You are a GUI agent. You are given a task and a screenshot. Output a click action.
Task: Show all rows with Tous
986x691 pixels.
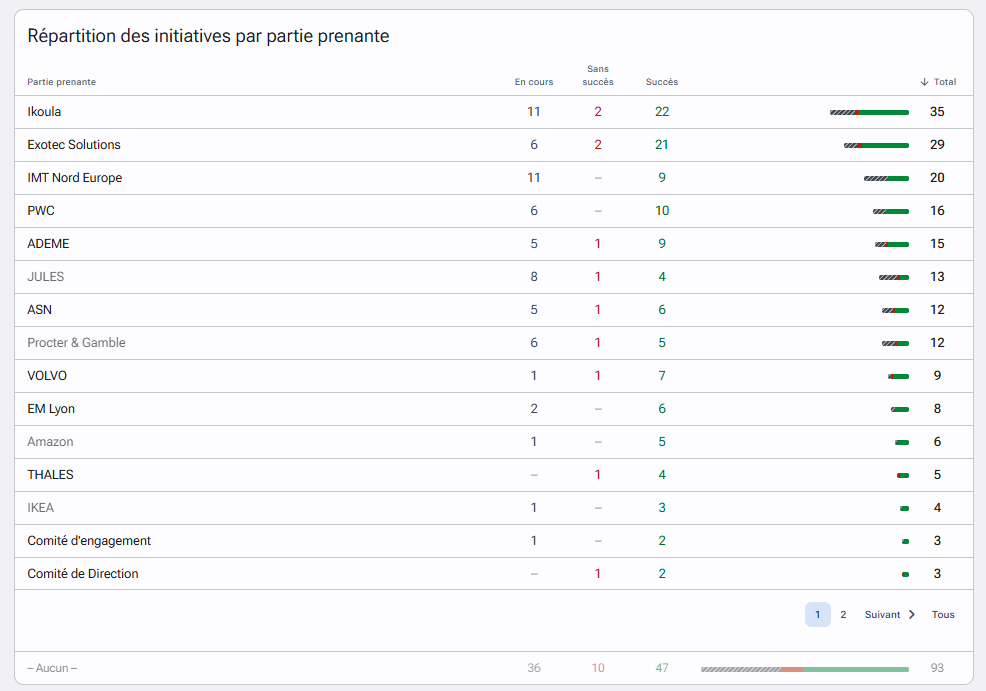943,614
